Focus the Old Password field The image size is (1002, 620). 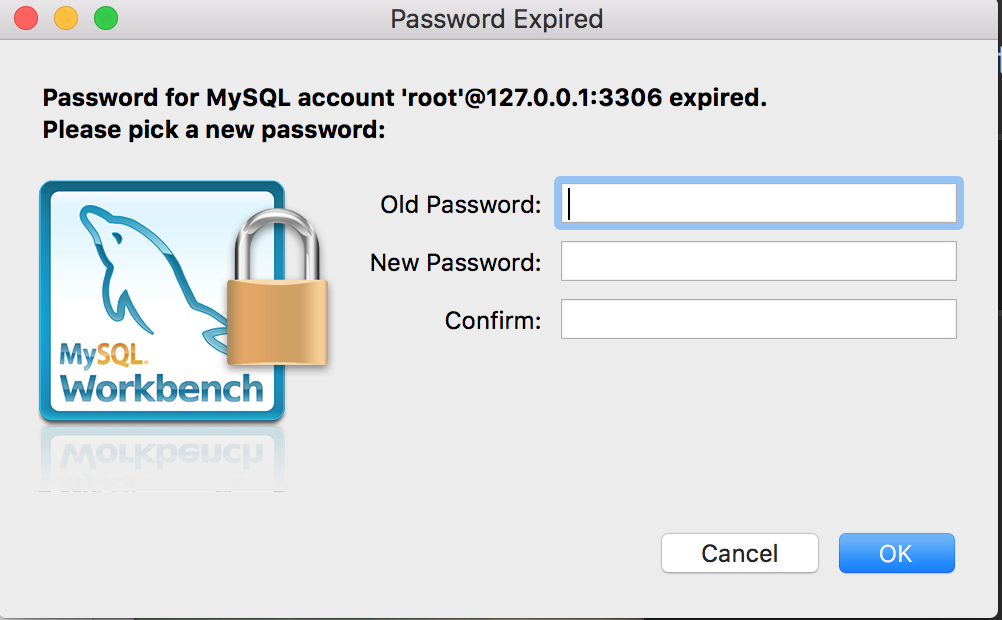tap(759, 203)
